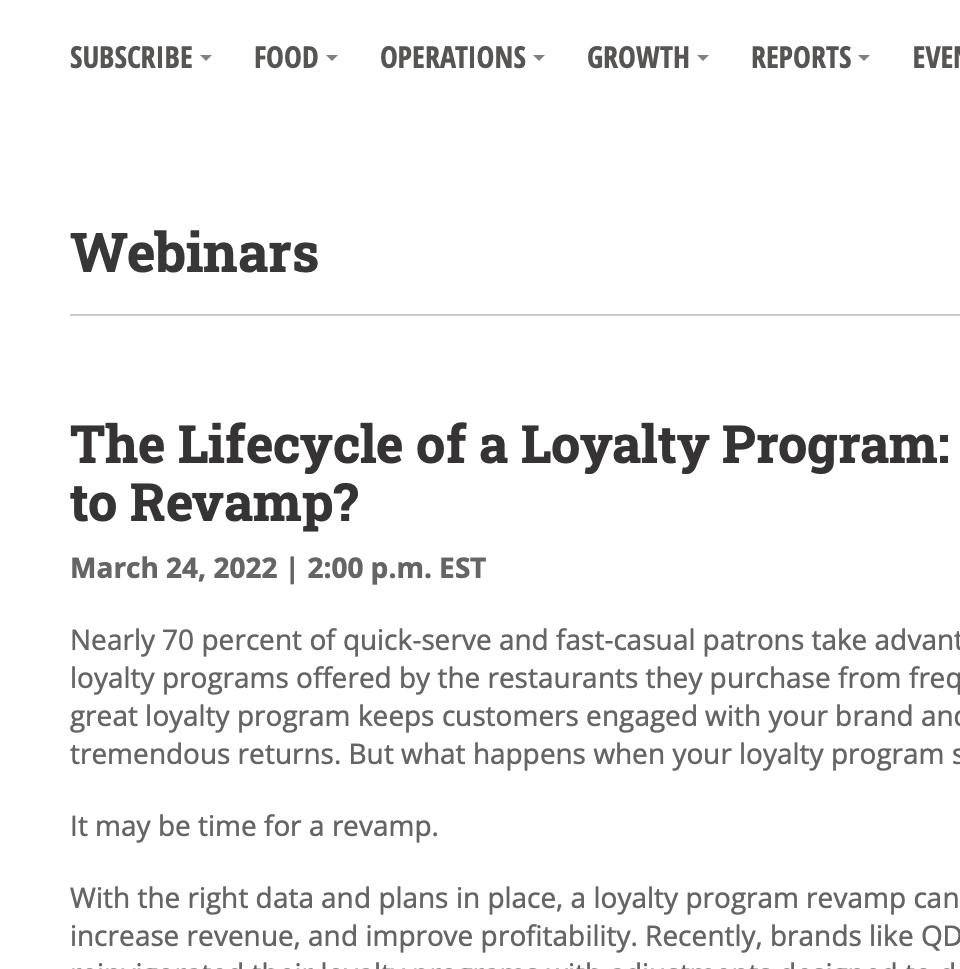Screen dimensions: 960x969
Task: Expand the caret arrow next to REPORTS
Action: tap(864, 58)
